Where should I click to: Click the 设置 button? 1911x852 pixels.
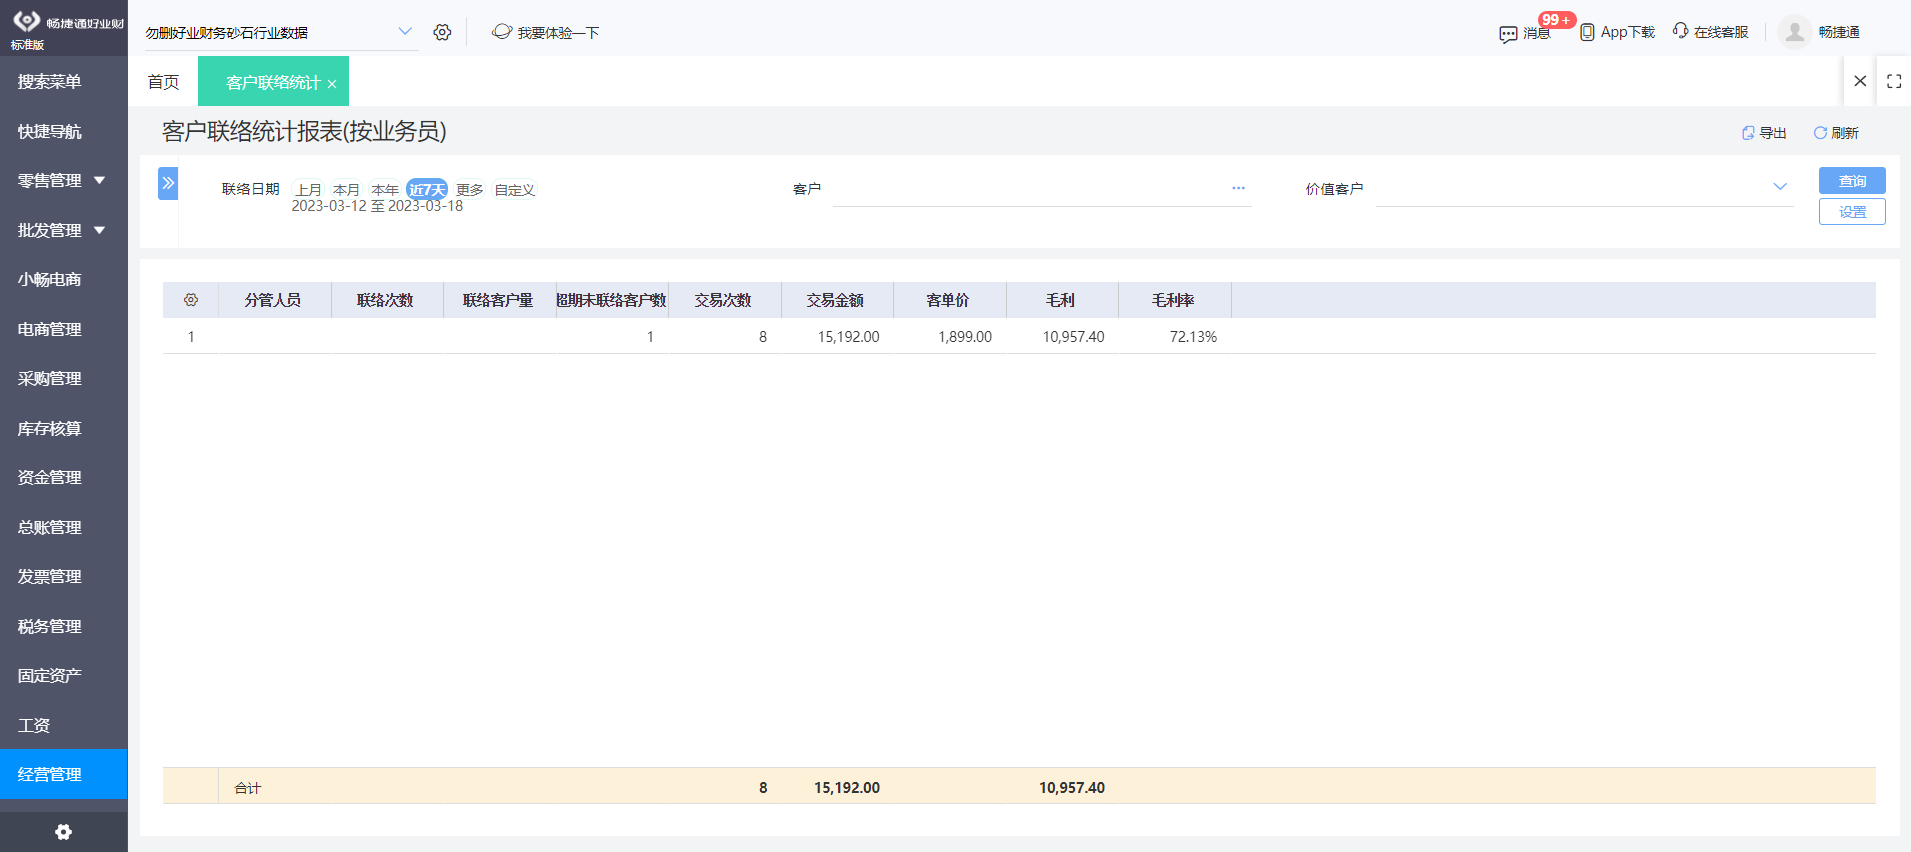[1852, 212]
